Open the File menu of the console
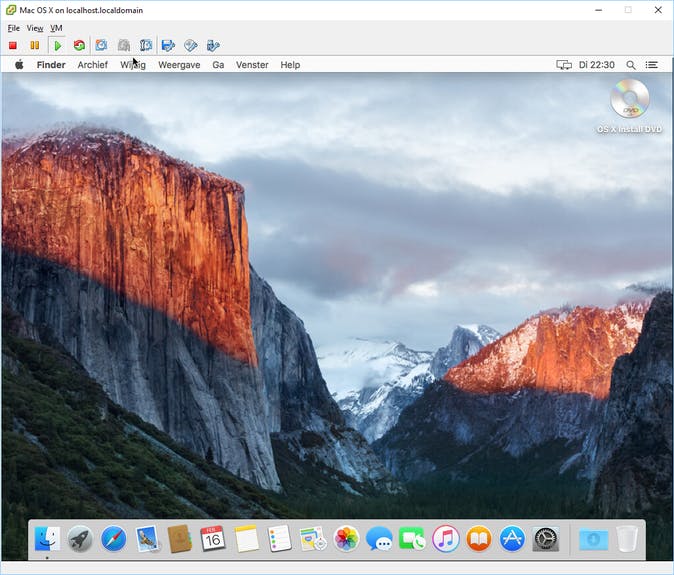The height and width of the screenshot is (575, 674). (x=14, y=28)
